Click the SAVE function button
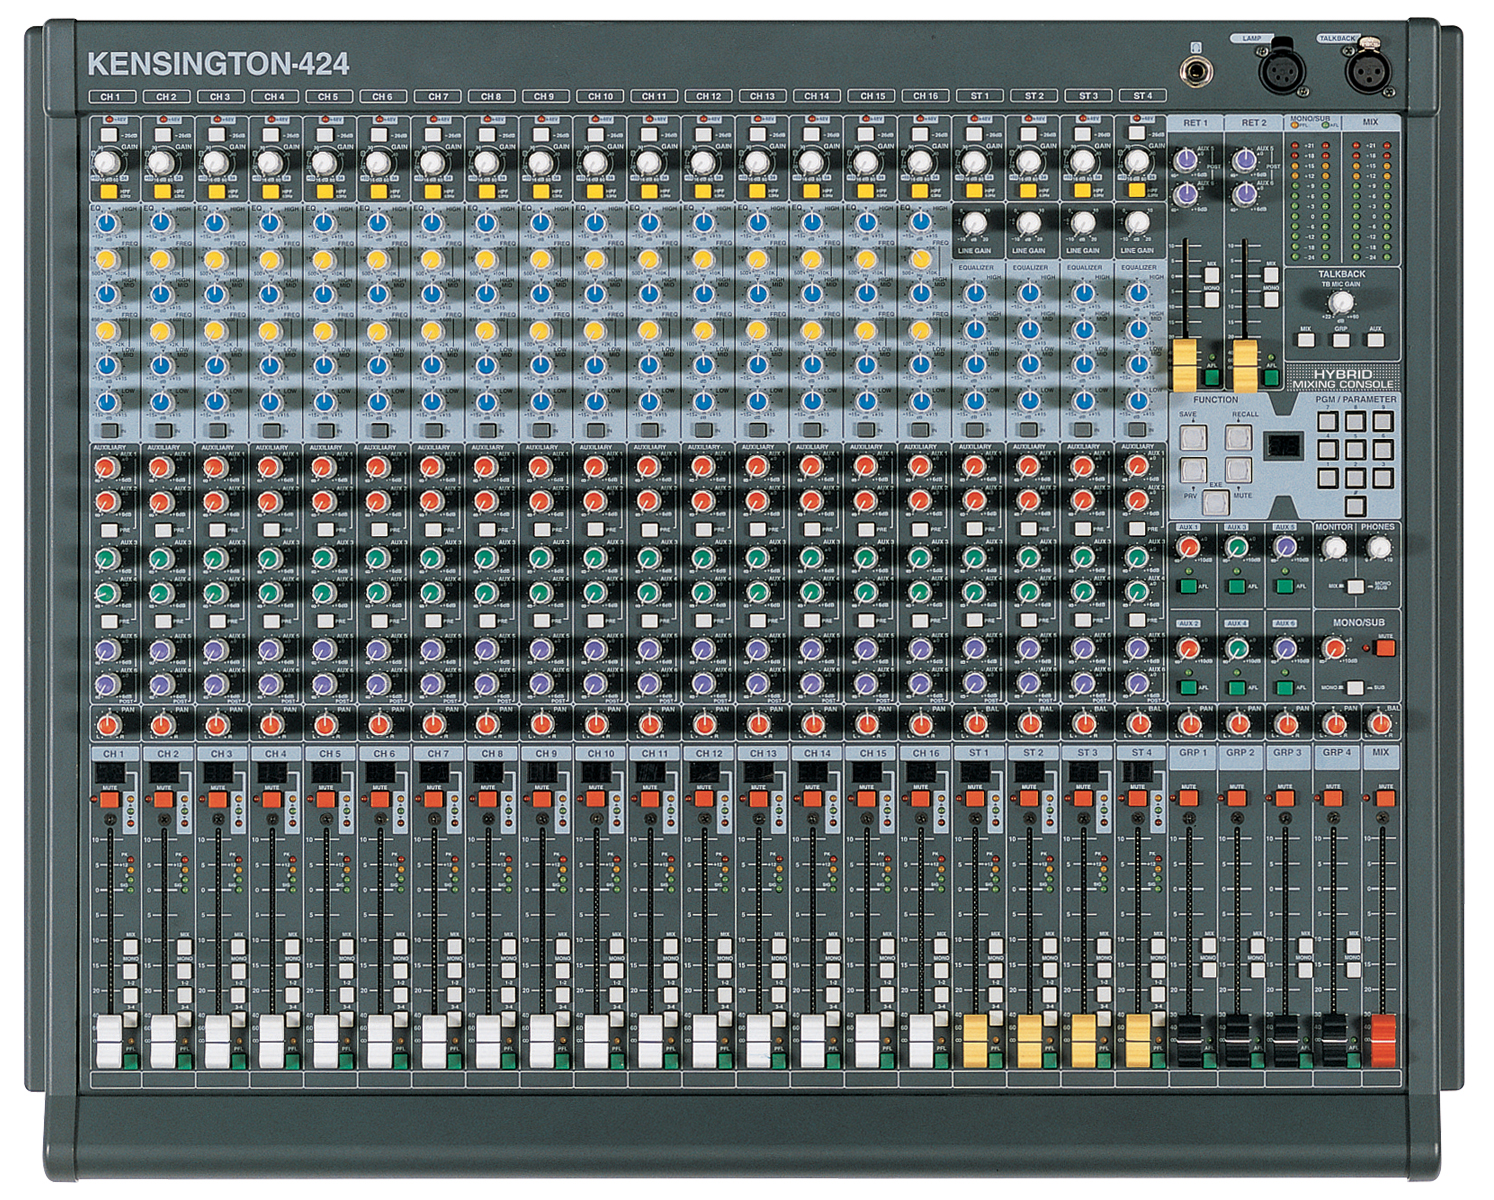Viewport: 1494px width, 1200px height. 1193,438
